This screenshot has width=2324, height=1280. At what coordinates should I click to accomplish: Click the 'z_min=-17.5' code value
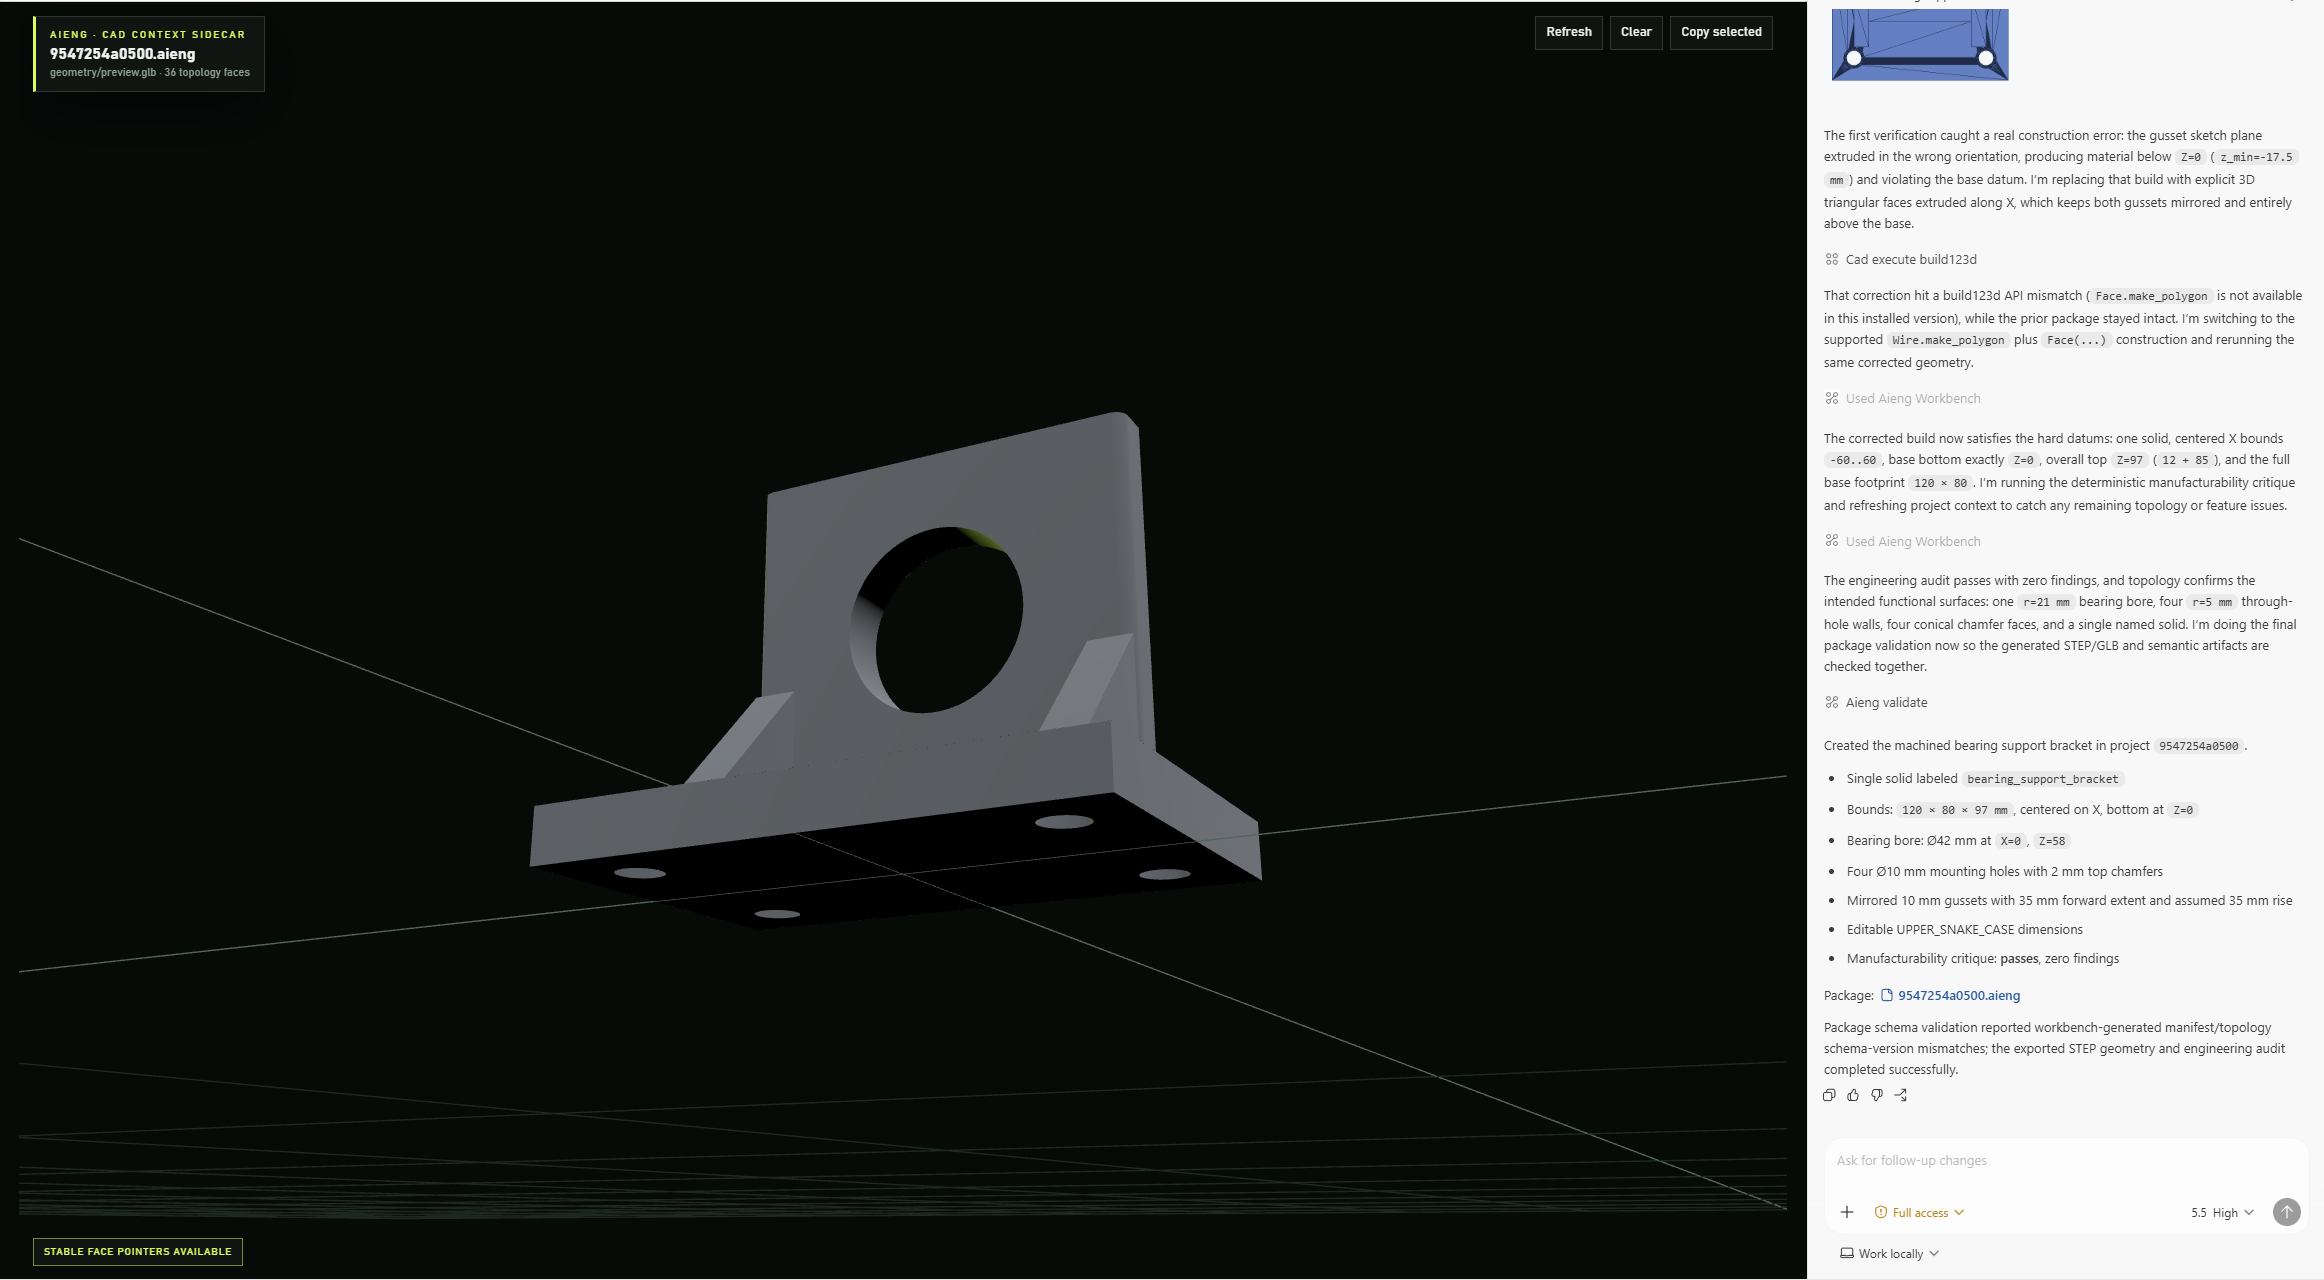coord(2255,157)
